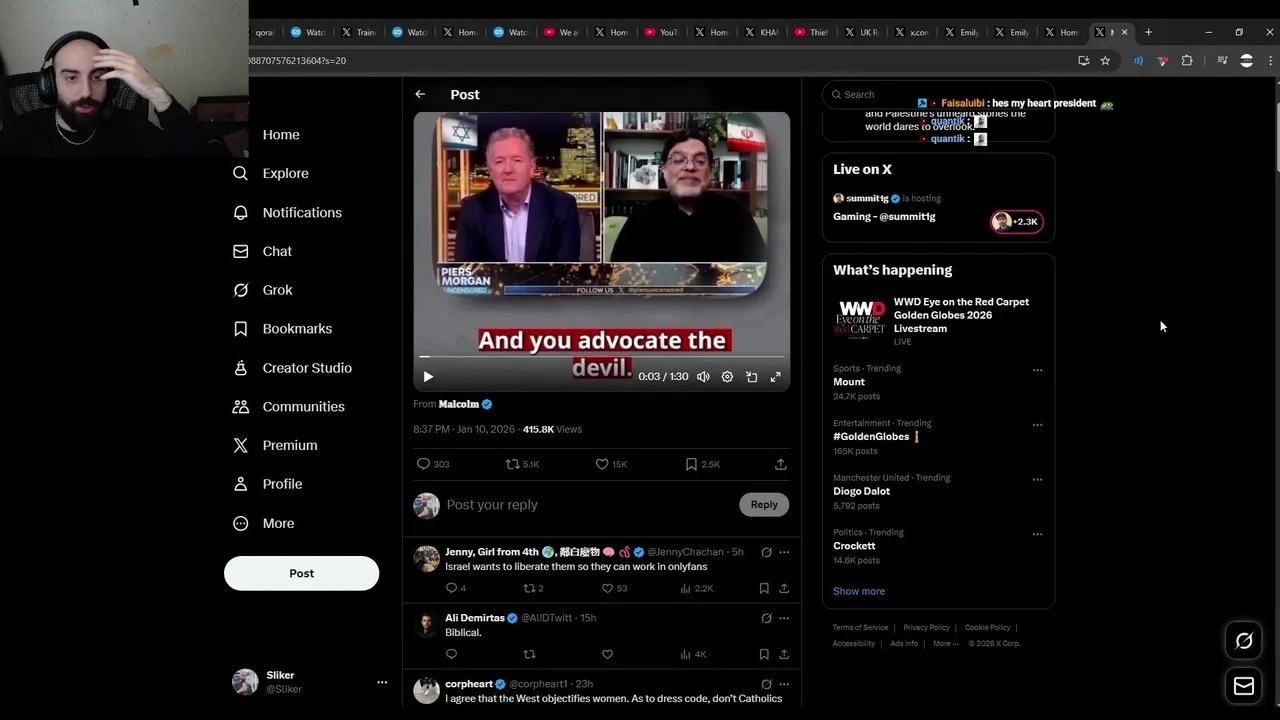Click the Creator Studio icon
Screen dimensions: 1280x720
click(x=240, y=368)
